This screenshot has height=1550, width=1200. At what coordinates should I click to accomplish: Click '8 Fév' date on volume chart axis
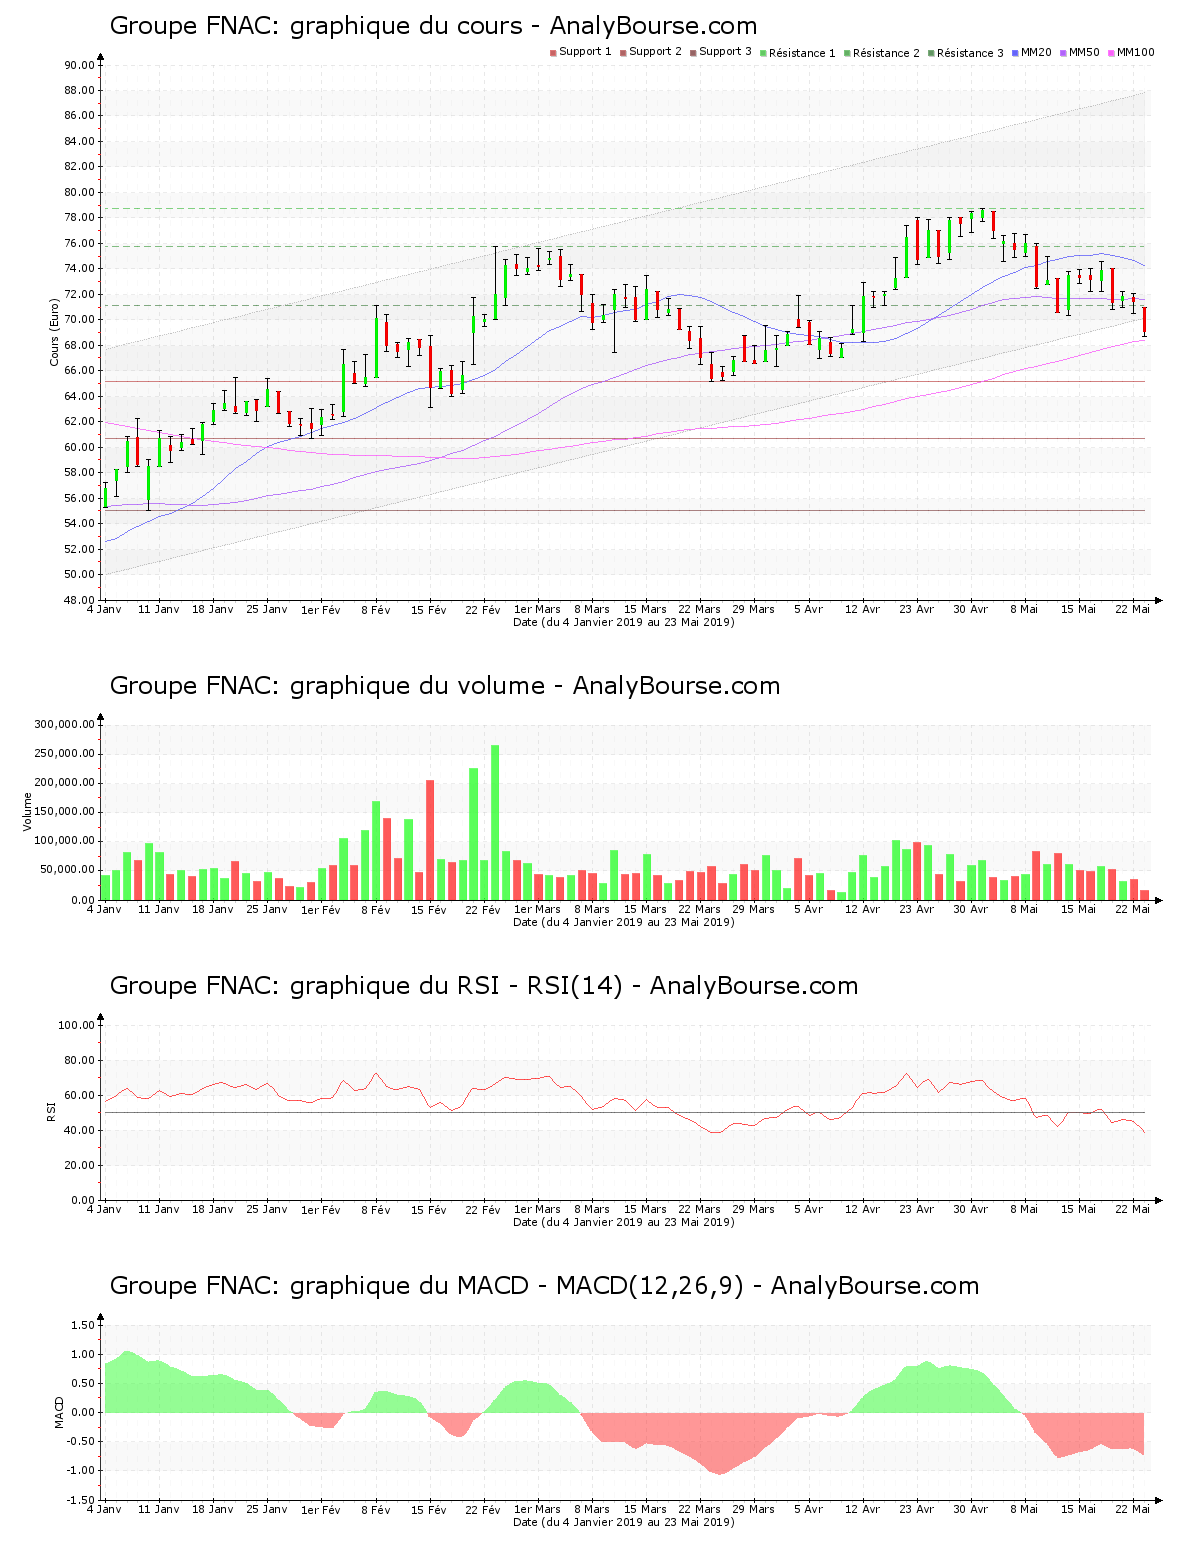point(376,909)
